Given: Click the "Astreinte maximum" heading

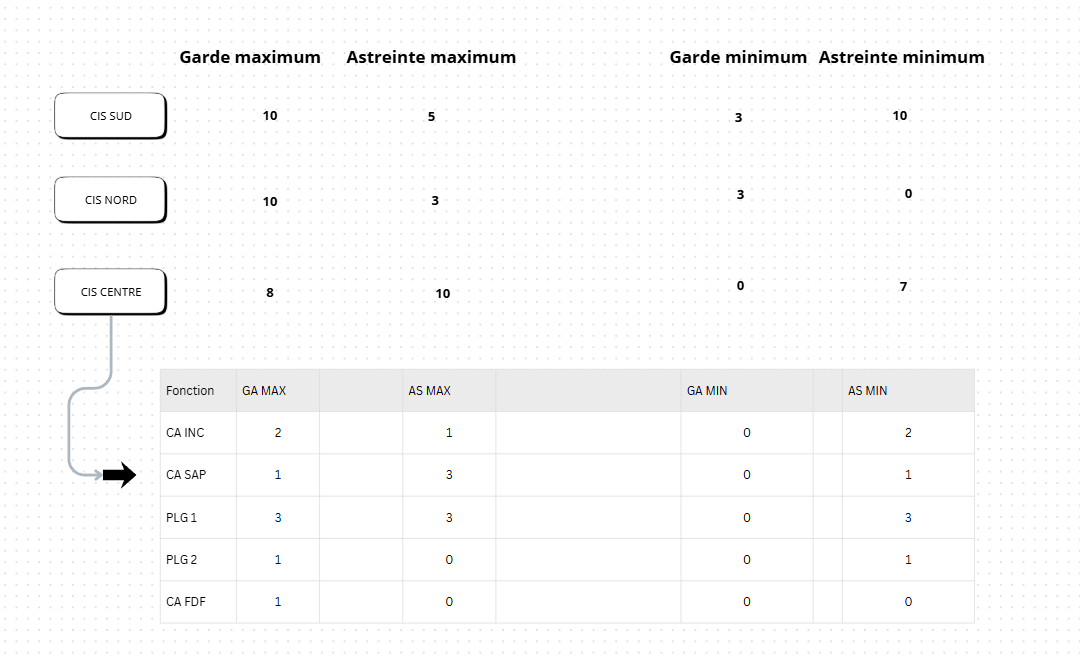Looking at the screenshot, I should pos(431,57).
